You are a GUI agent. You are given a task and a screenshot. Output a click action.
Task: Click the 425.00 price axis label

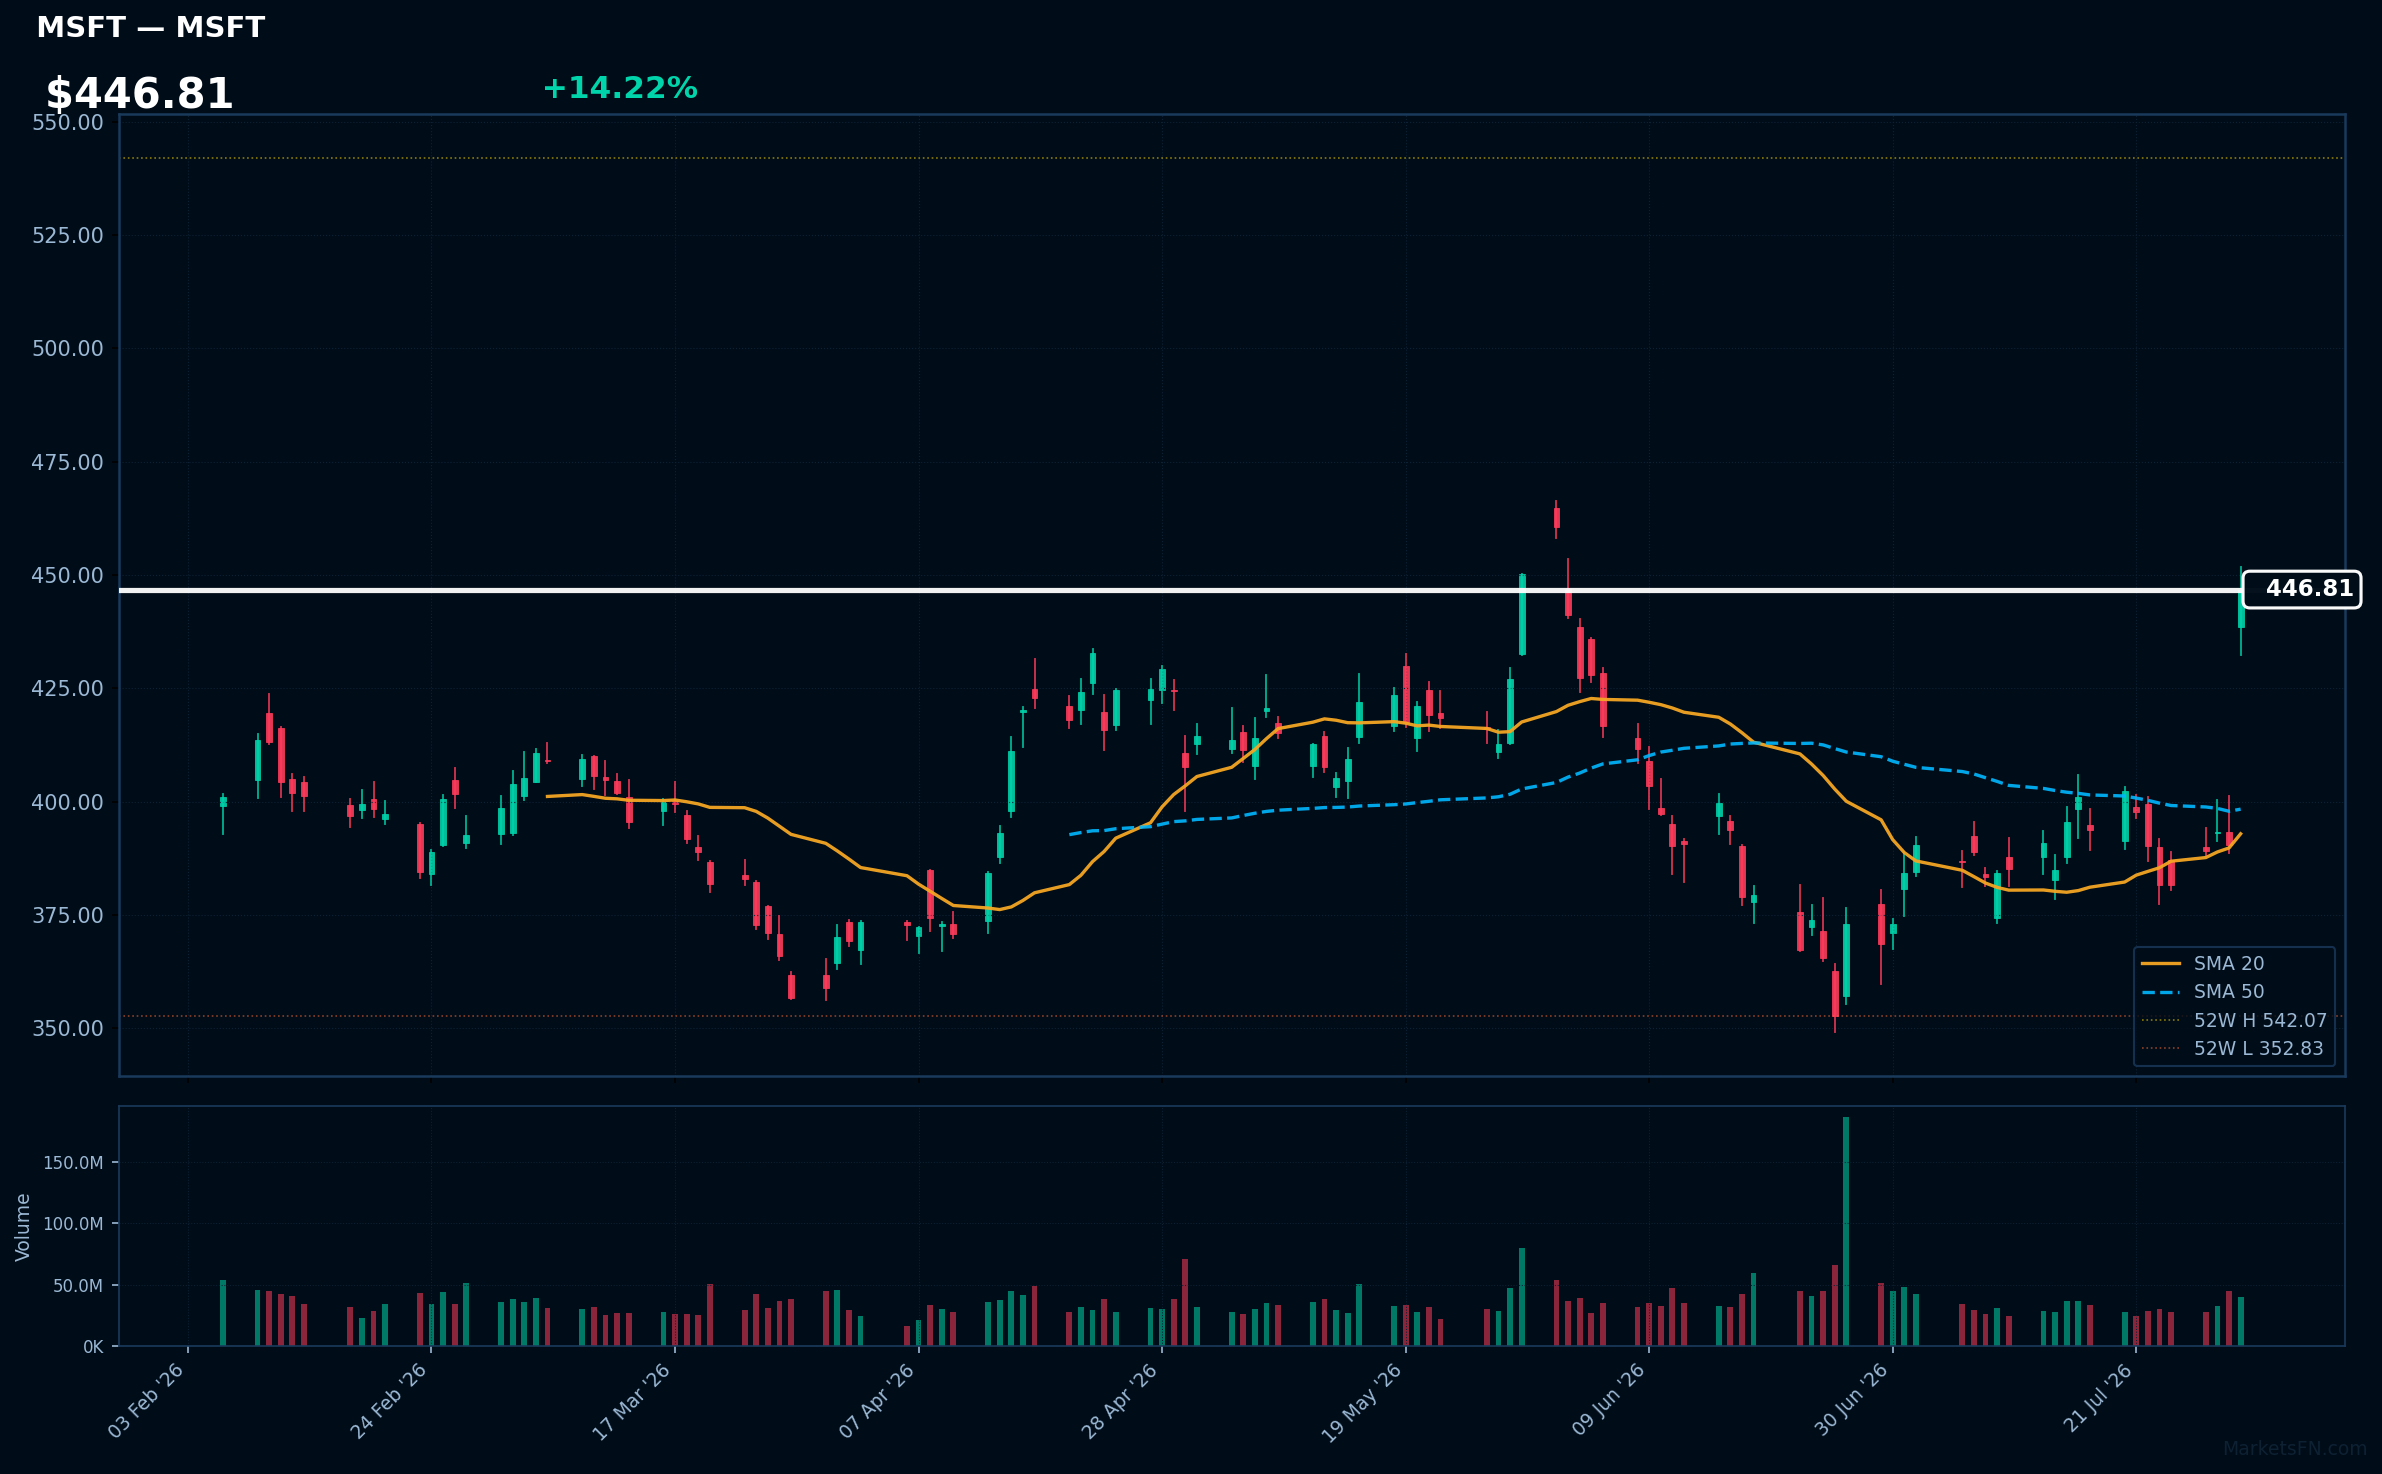[68, 688]
